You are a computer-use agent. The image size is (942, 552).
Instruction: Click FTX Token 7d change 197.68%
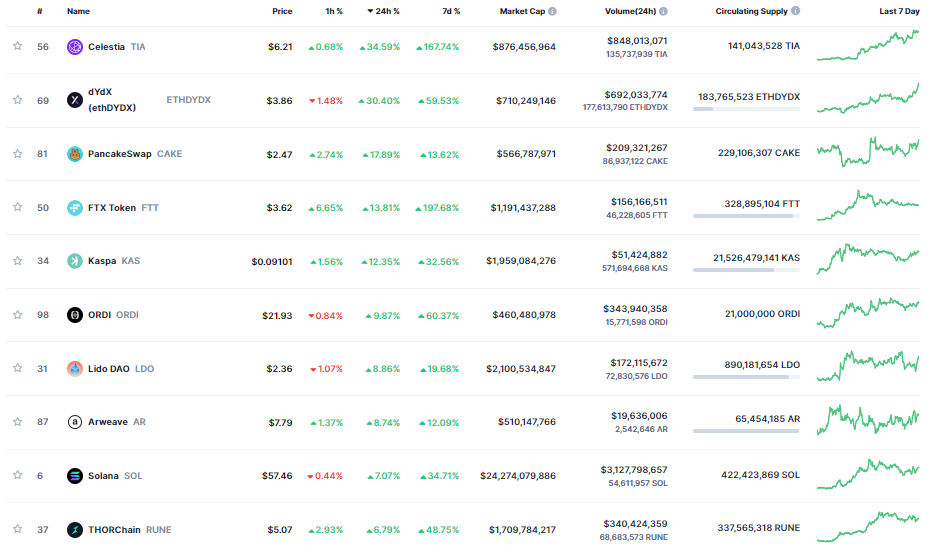click(437, 208)
